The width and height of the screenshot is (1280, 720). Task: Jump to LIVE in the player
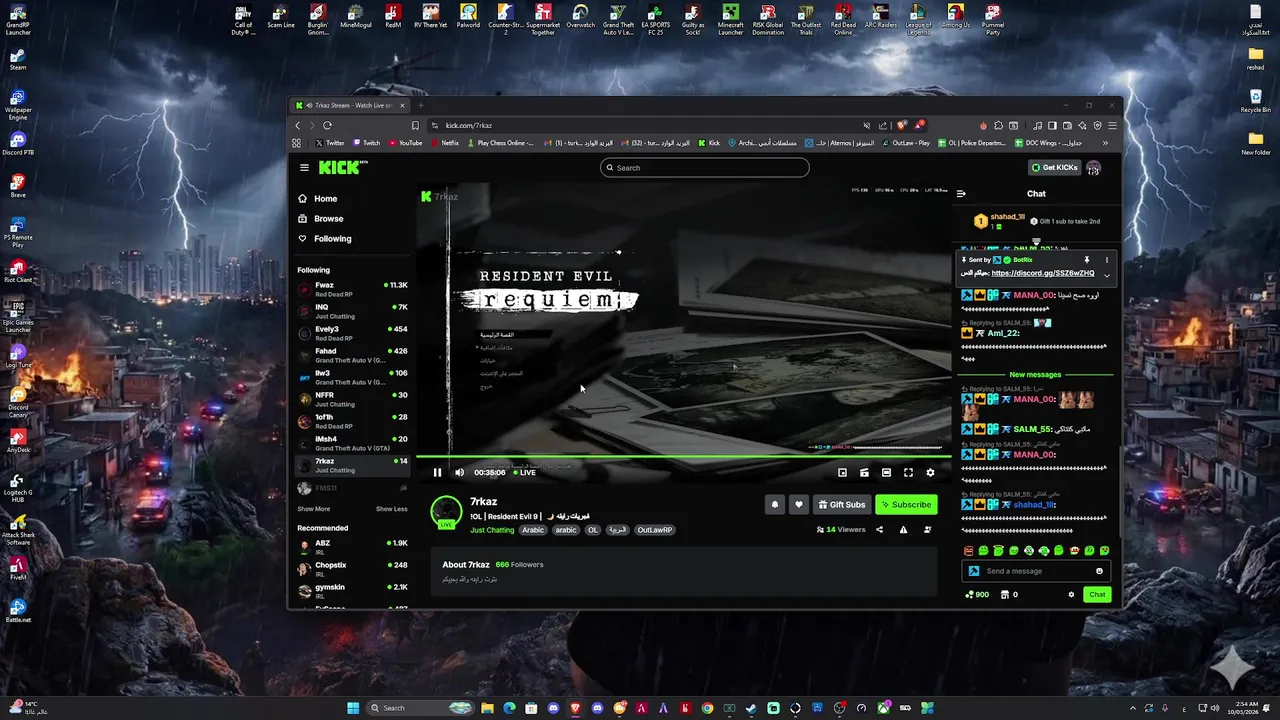pyautogui.click(x=525, y=472)
